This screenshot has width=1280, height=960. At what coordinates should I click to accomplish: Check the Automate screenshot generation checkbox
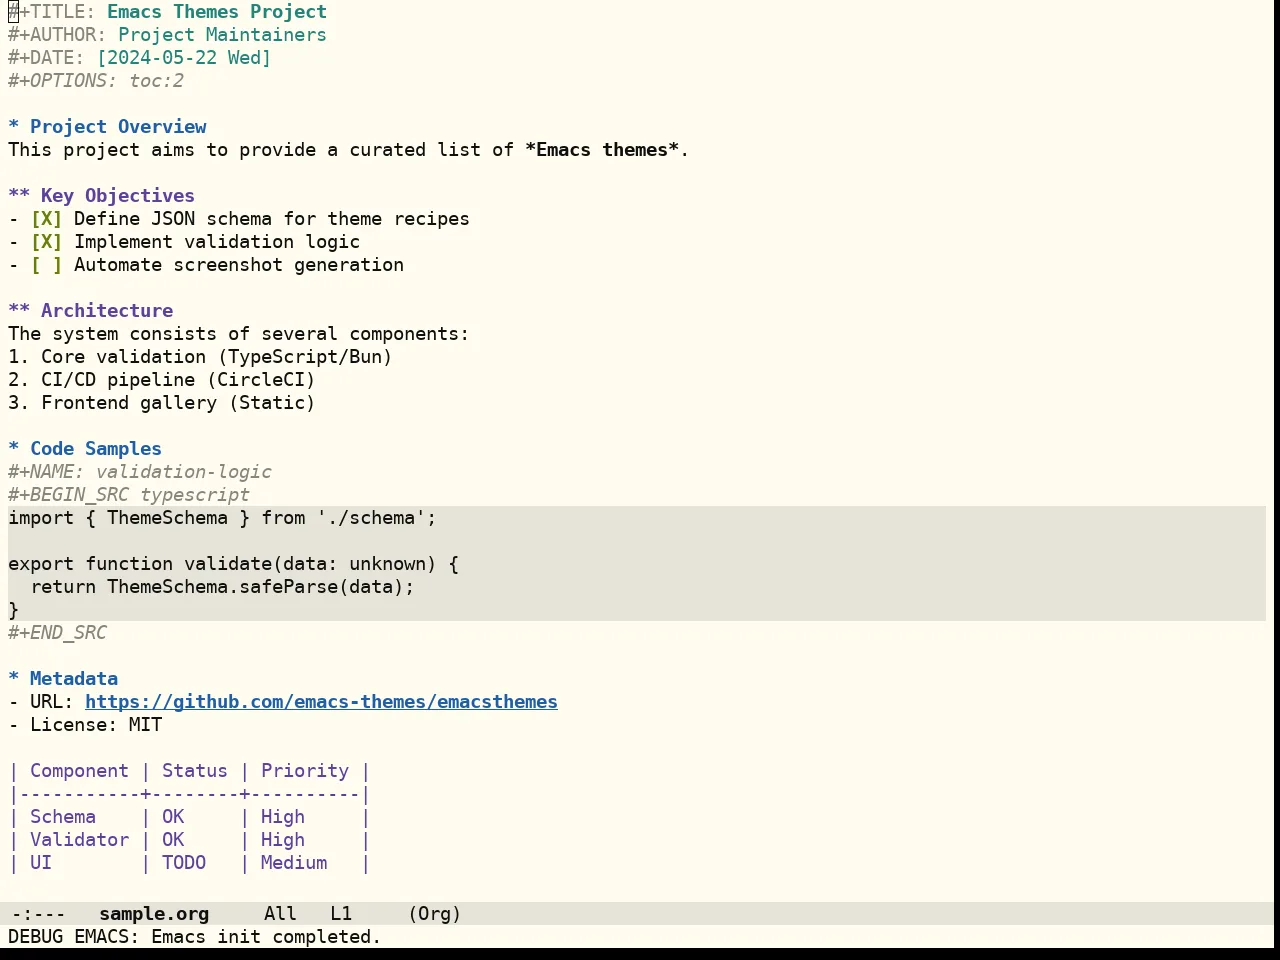pyautogui.click(x=46, y=265)
